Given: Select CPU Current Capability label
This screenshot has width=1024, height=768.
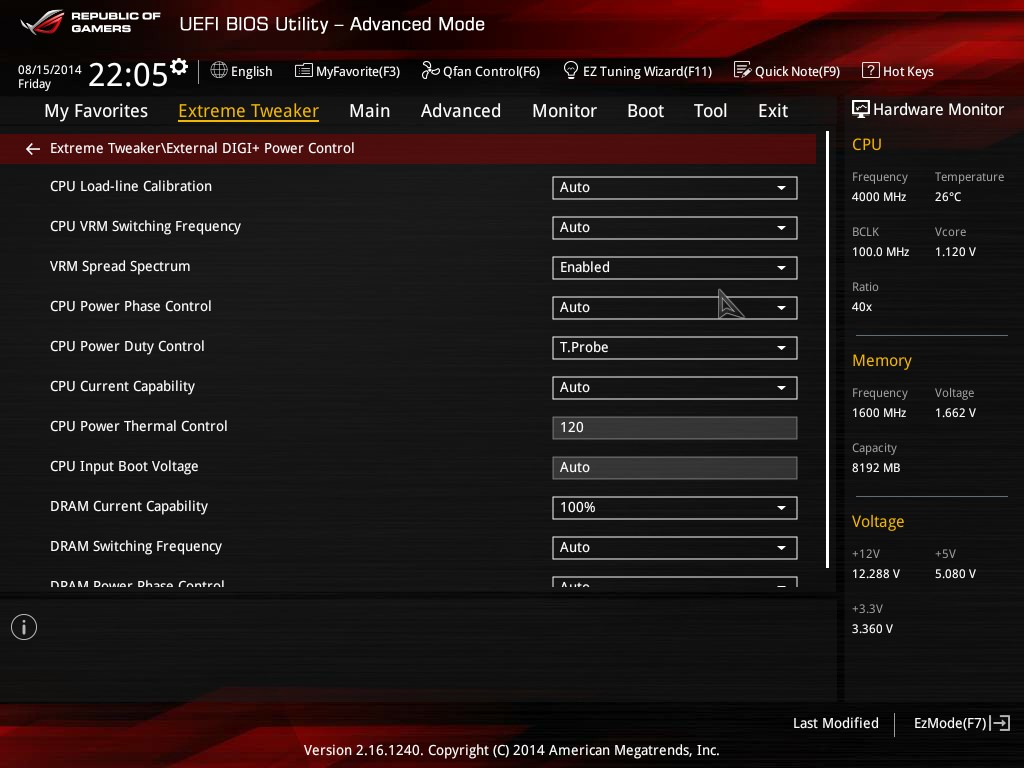Looking at the screenshot, I should tap(122, 386).
